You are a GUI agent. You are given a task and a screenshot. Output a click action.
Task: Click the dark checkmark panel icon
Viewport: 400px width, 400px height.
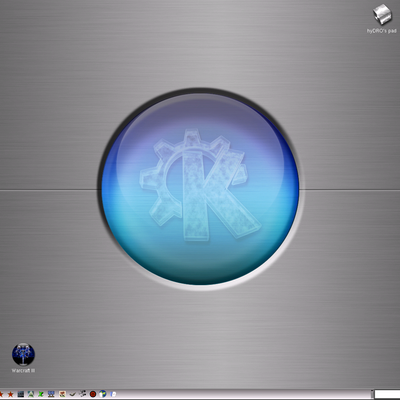click(72, 394)
